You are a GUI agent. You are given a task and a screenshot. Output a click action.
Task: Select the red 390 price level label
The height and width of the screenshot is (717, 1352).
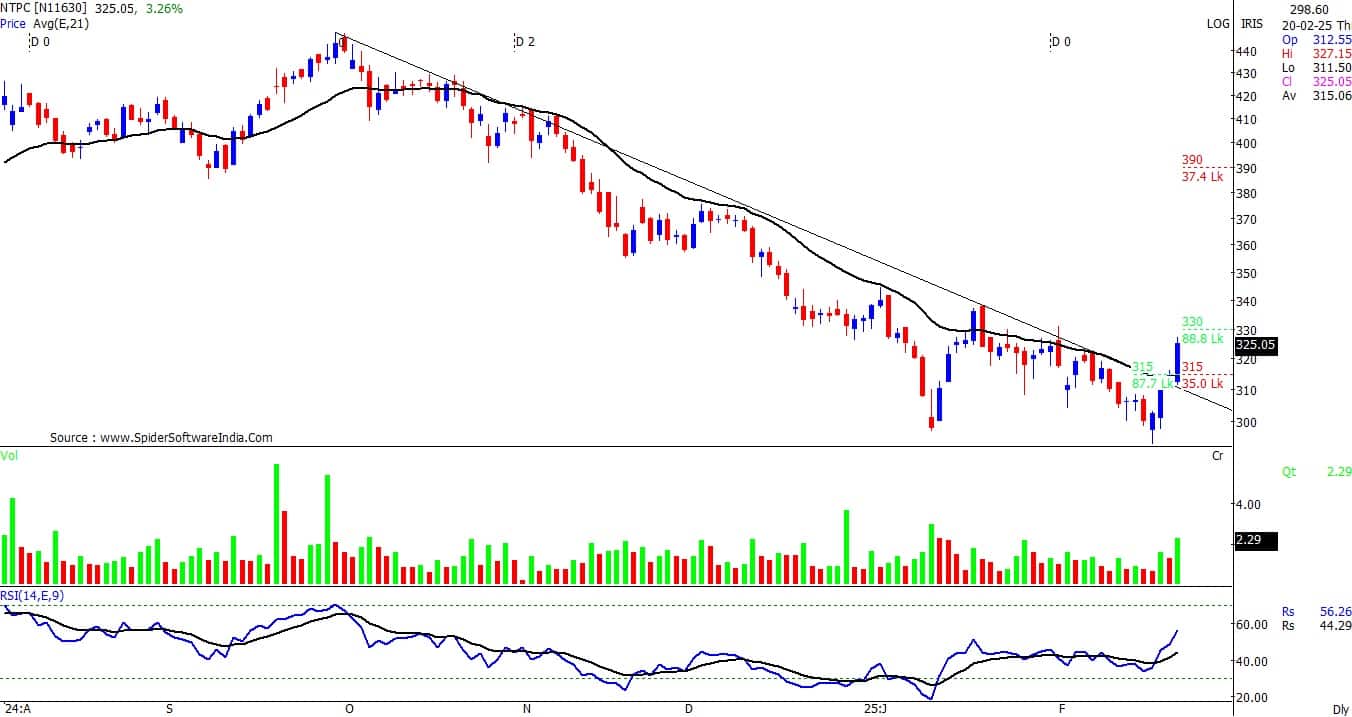(x=1192, y=160)
